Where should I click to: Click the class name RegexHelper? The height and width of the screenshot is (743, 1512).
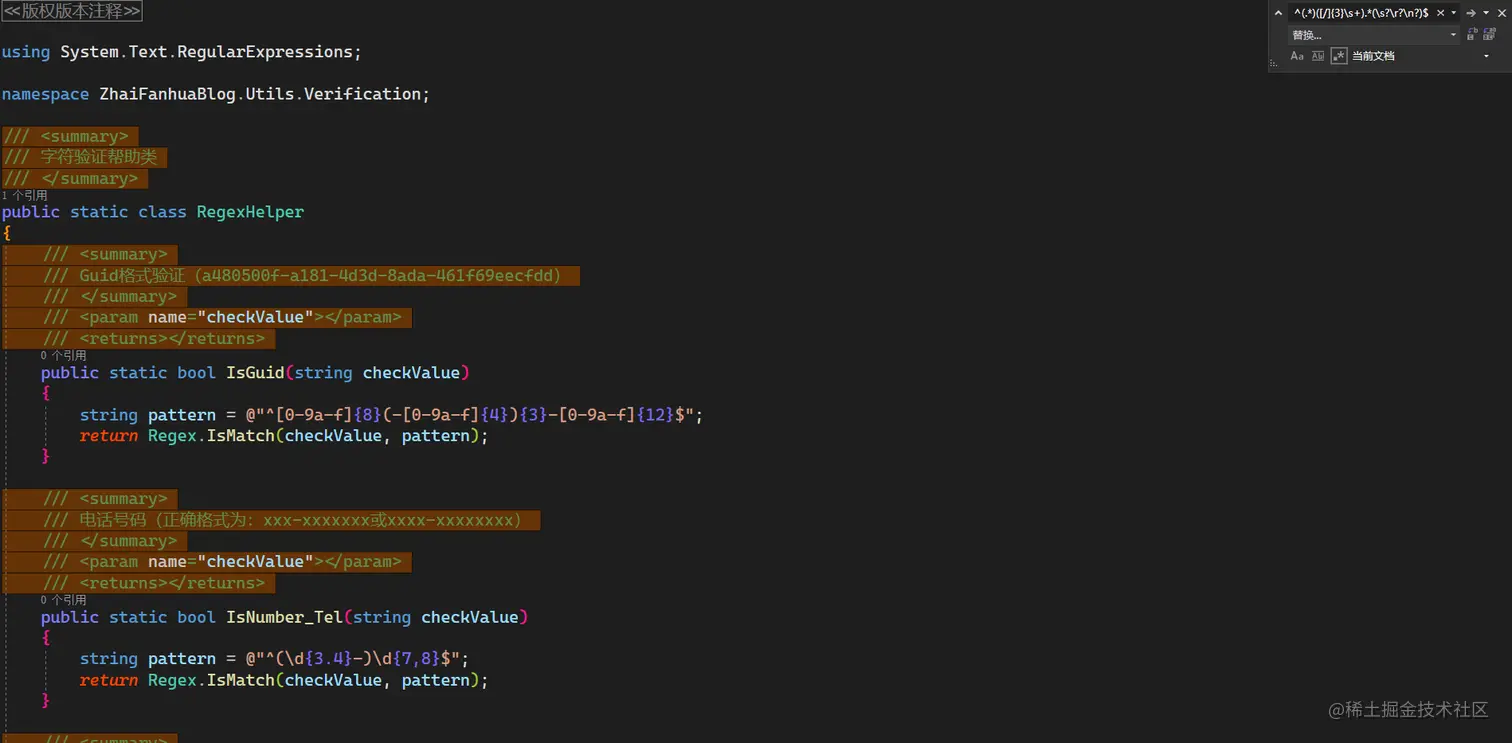click(250, 212)
